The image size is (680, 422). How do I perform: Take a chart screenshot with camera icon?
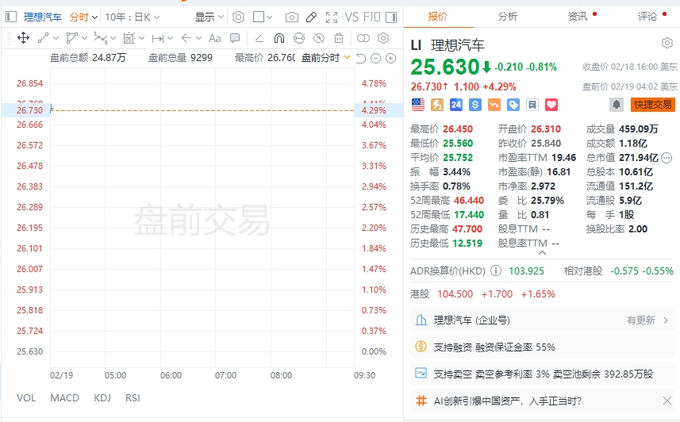coord(291,17)
